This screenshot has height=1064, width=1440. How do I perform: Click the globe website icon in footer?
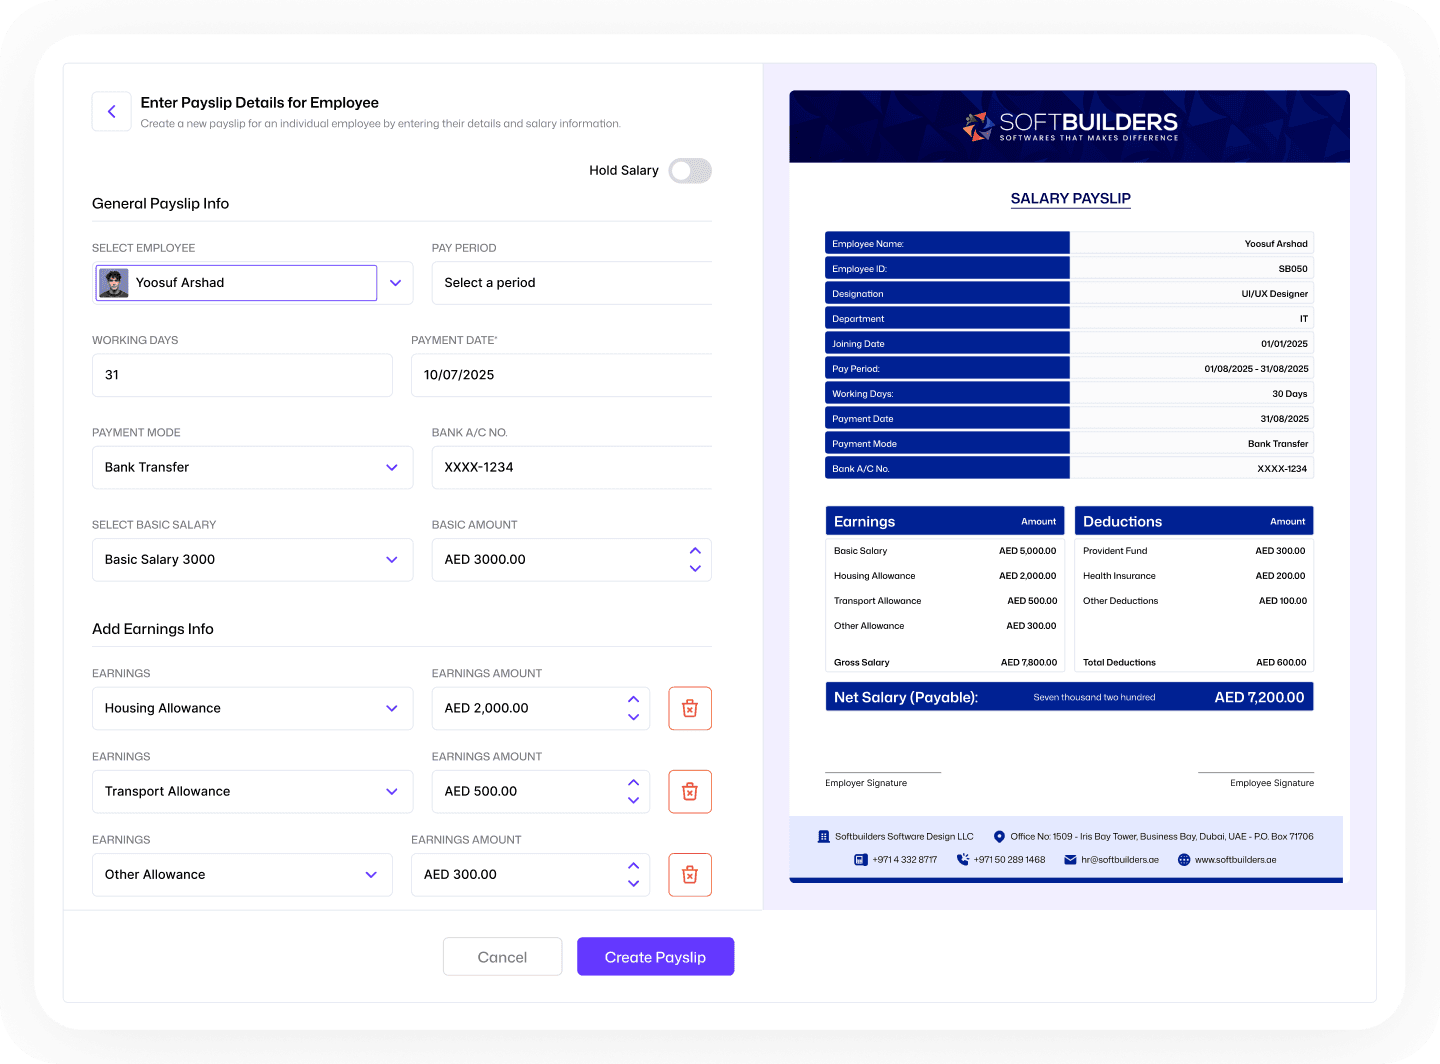[1184, 860]
